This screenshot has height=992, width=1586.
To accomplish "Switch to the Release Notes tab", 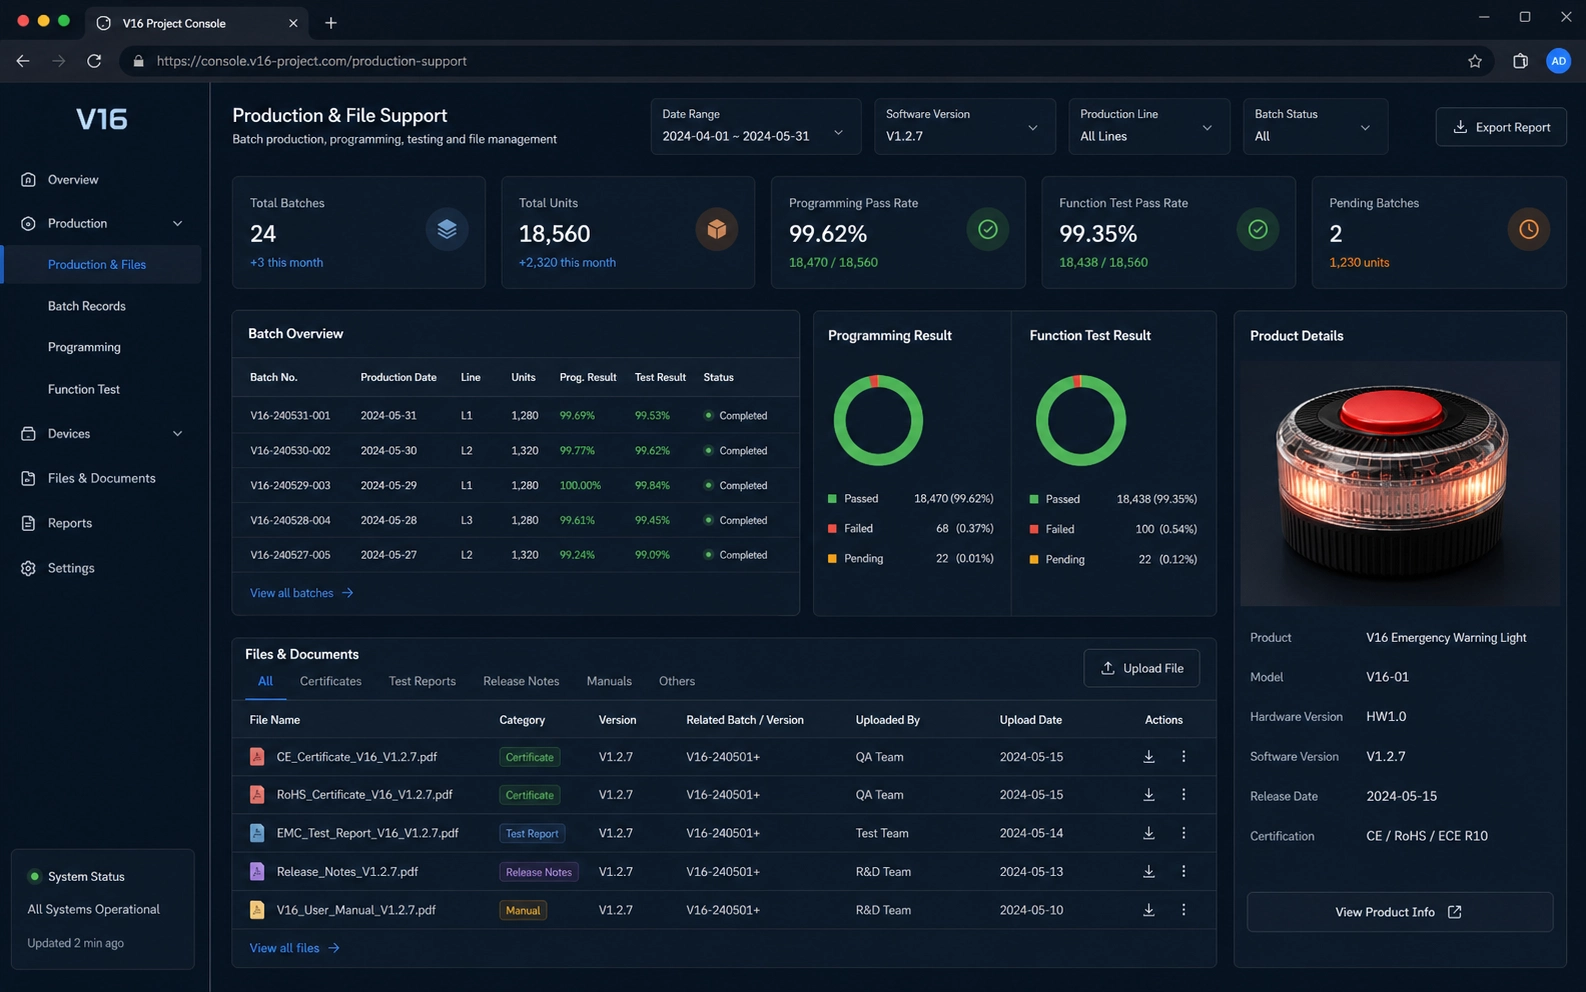I will 521,681.
